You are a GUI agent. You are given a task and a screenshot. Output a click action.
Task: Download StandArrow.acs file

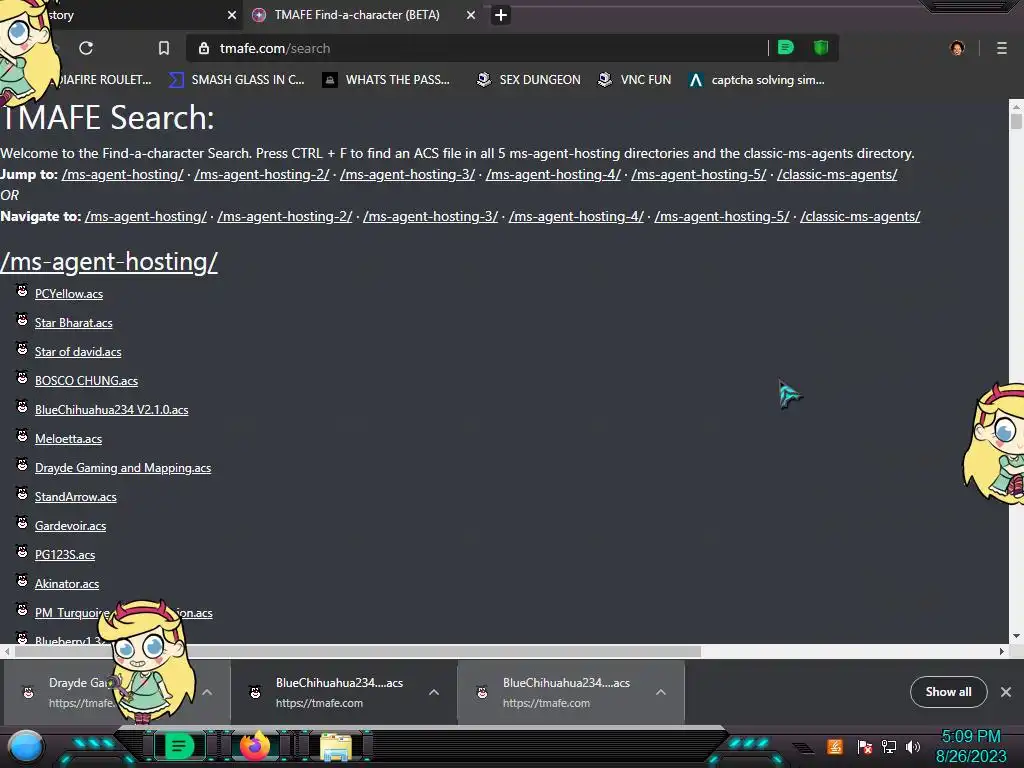point(76,497)
